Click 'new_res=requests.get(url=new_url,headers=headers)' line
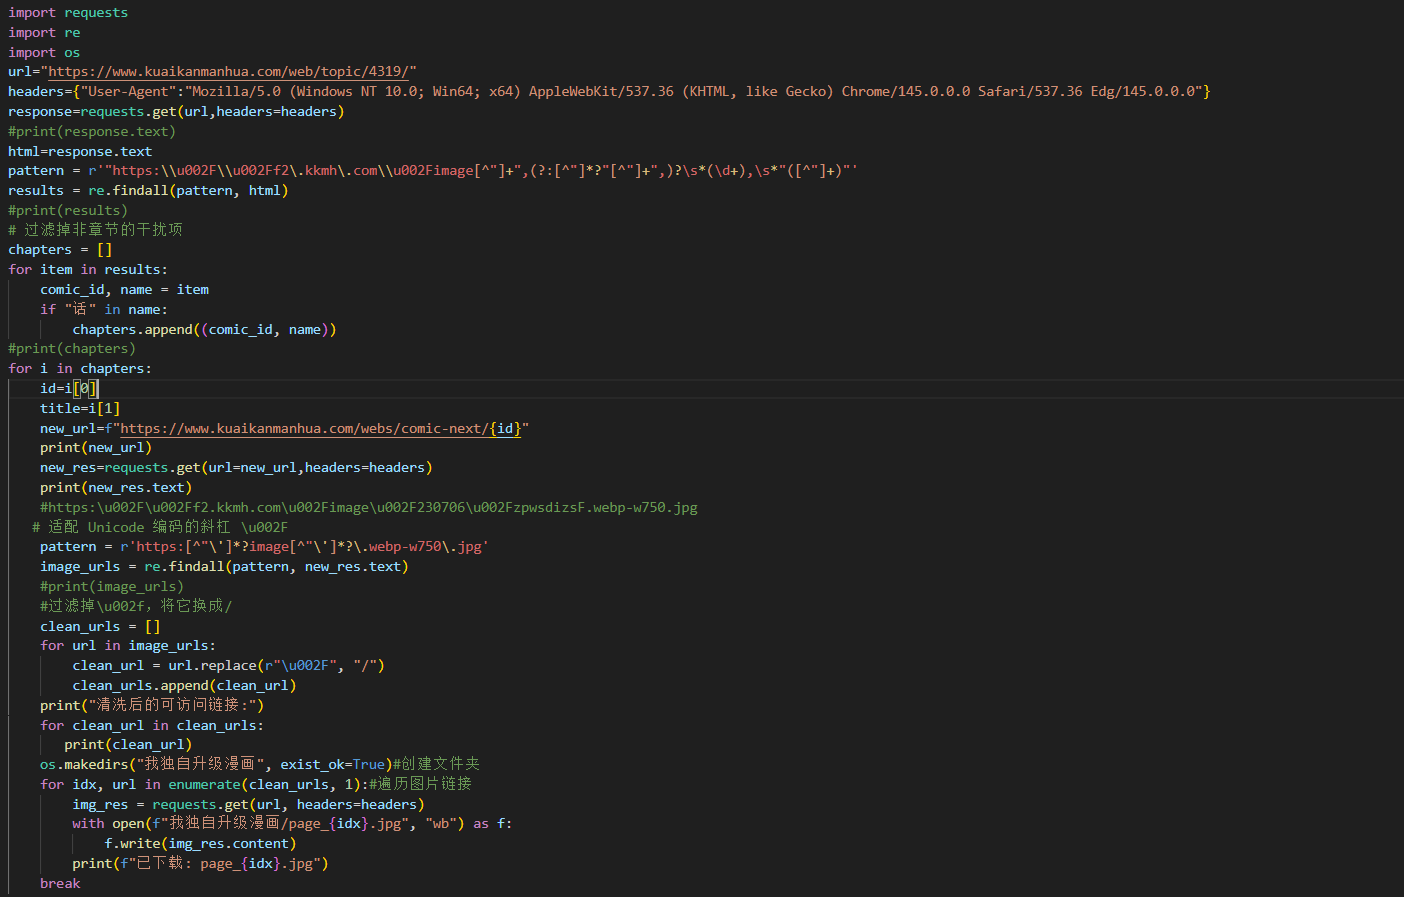Image resolution: width=1404 pixels, height=897 pixels. point(236,468)
